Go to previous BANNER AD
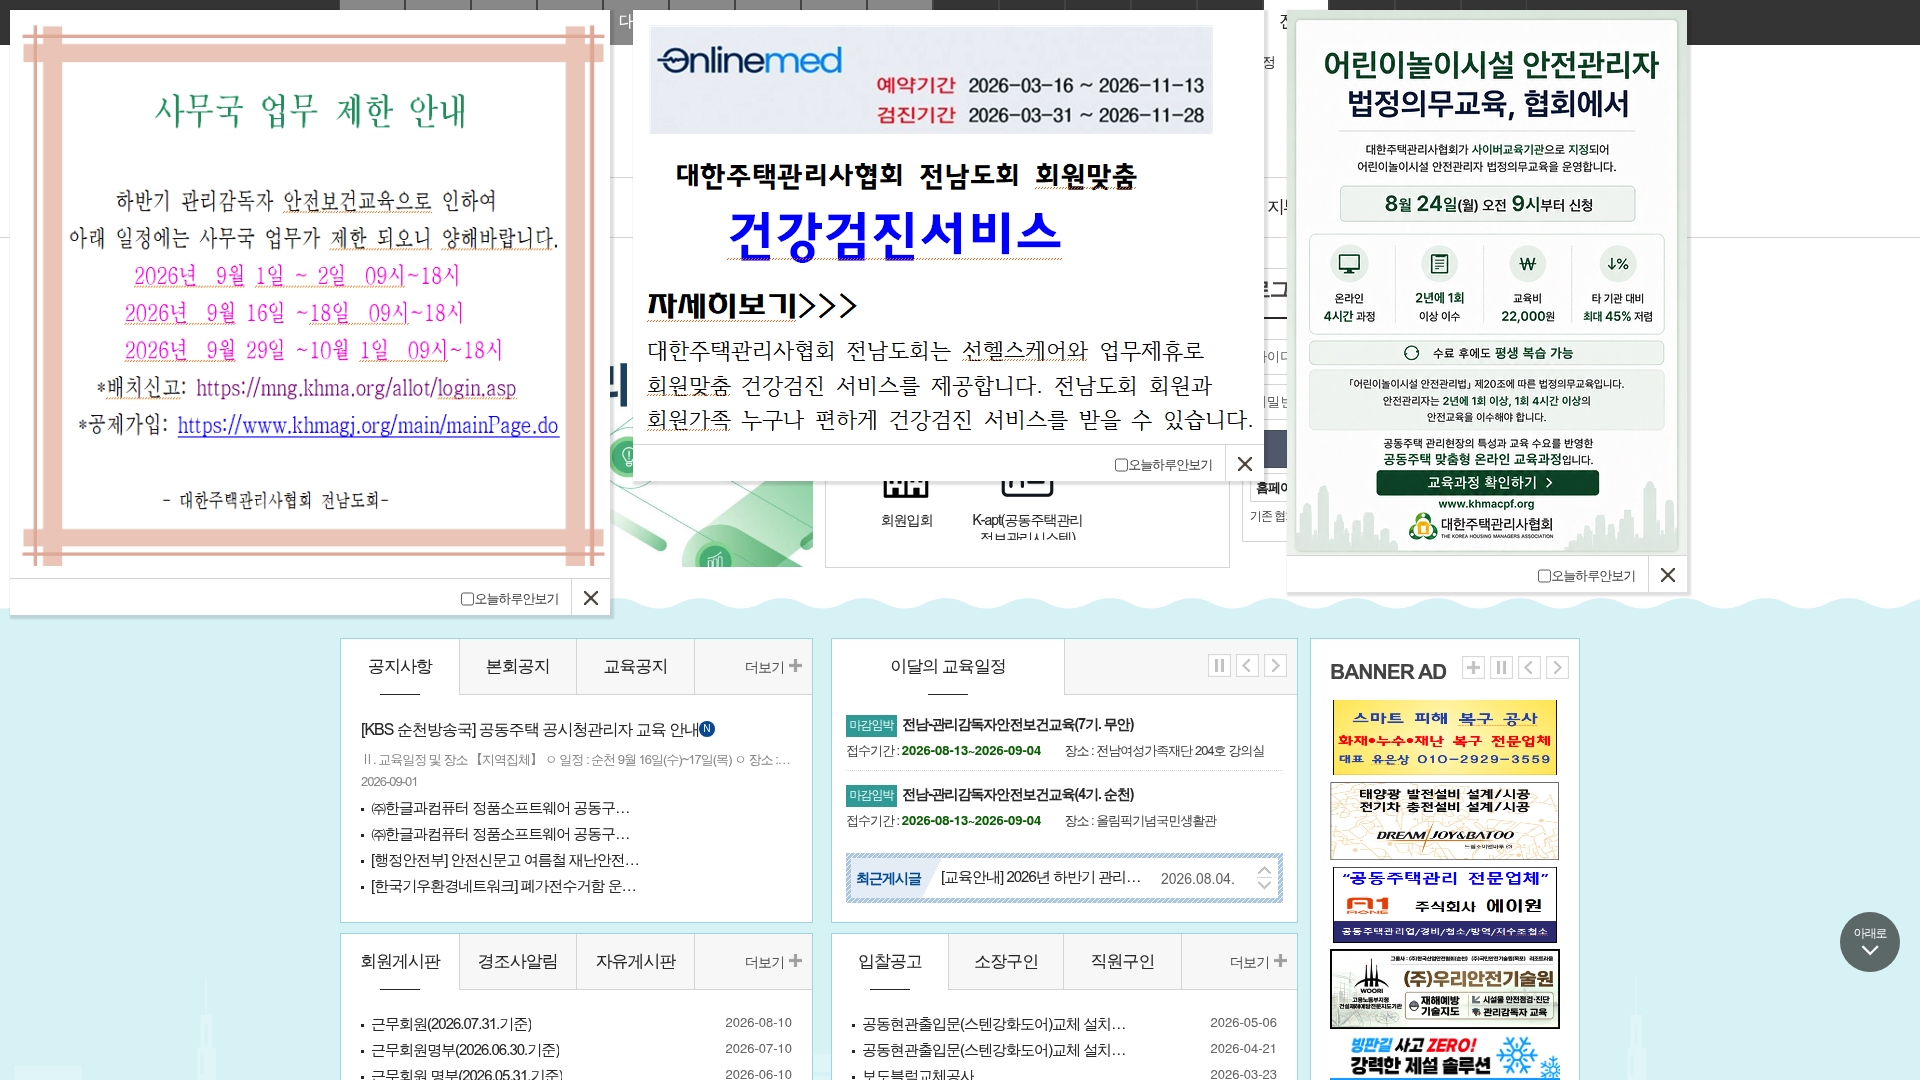This screenshot has width=1920, height=1080. point(1529,668)
